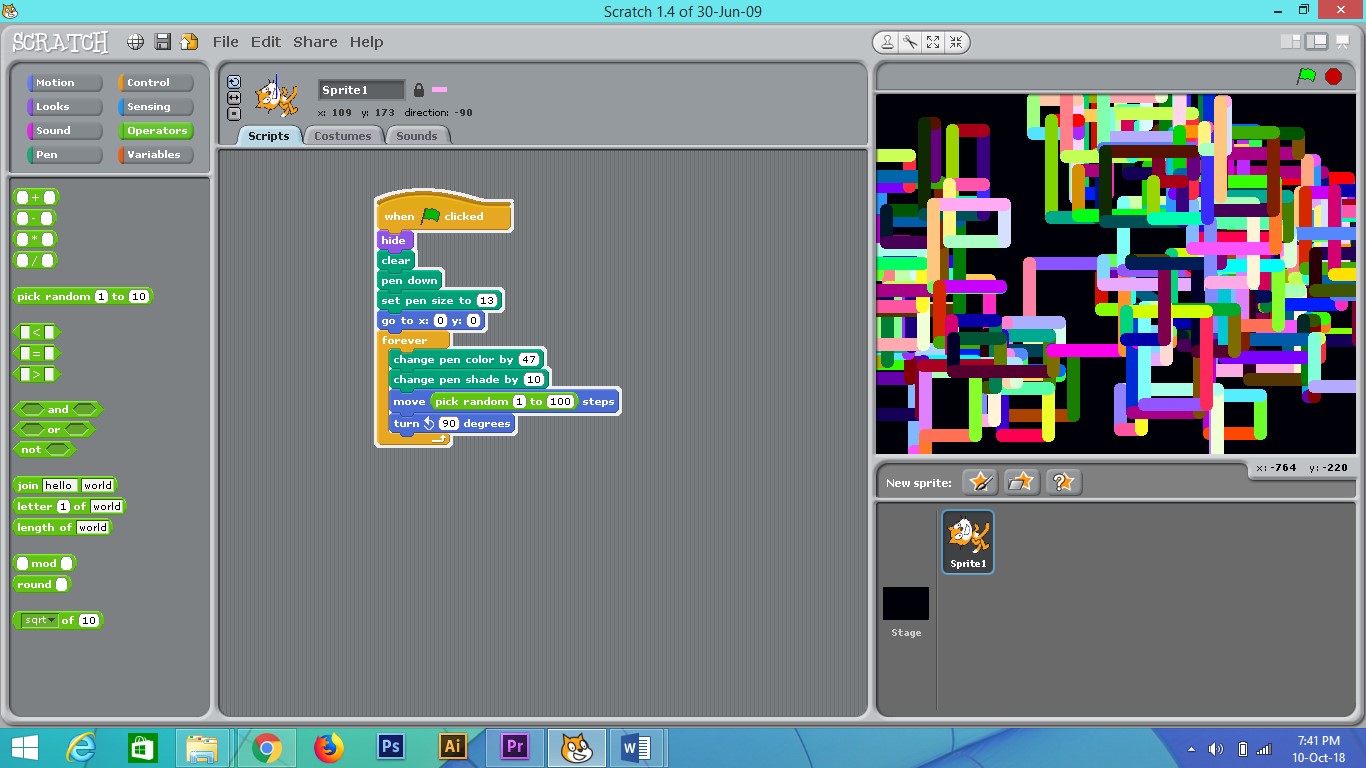Select the Looks block category
This screenshot has height=768, width=1366.
(x=65, y=107)
